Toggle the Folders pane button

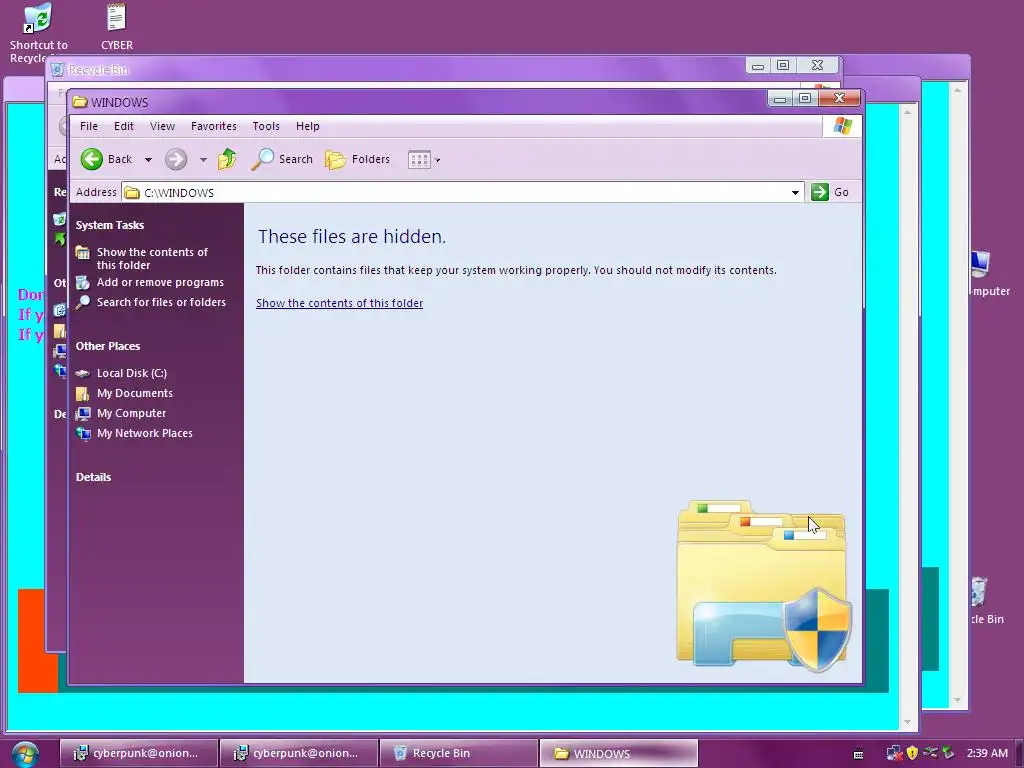pos(357,159)
